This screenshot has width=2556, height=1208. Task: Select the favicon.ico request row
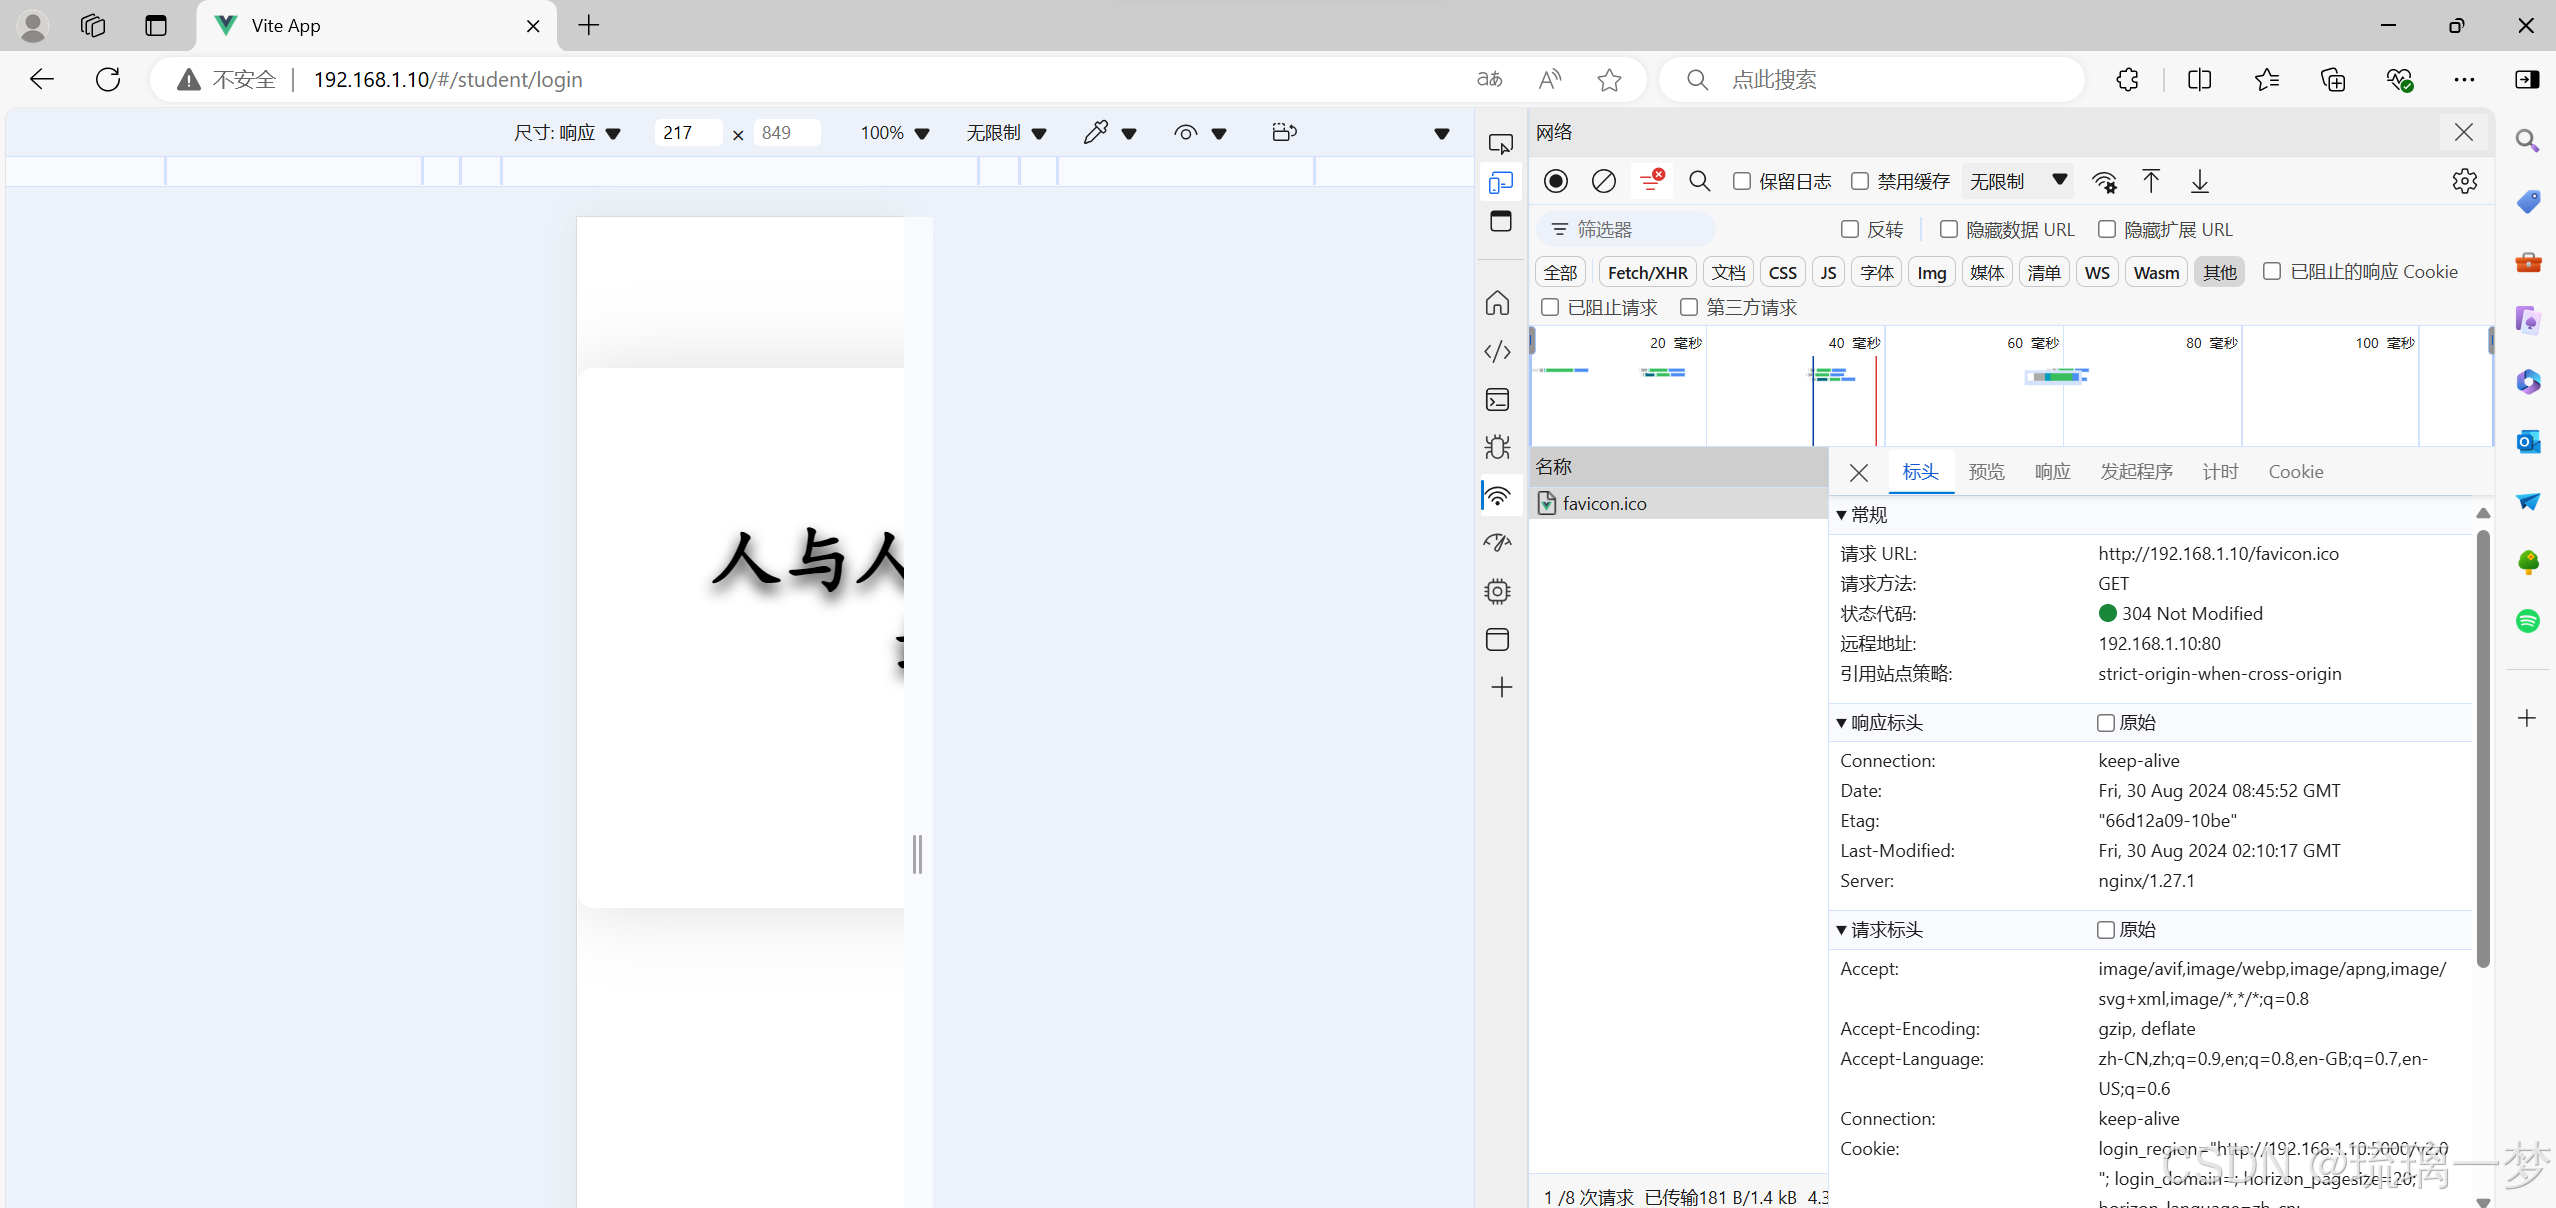pyautogui.click(x=1678, y=503)
